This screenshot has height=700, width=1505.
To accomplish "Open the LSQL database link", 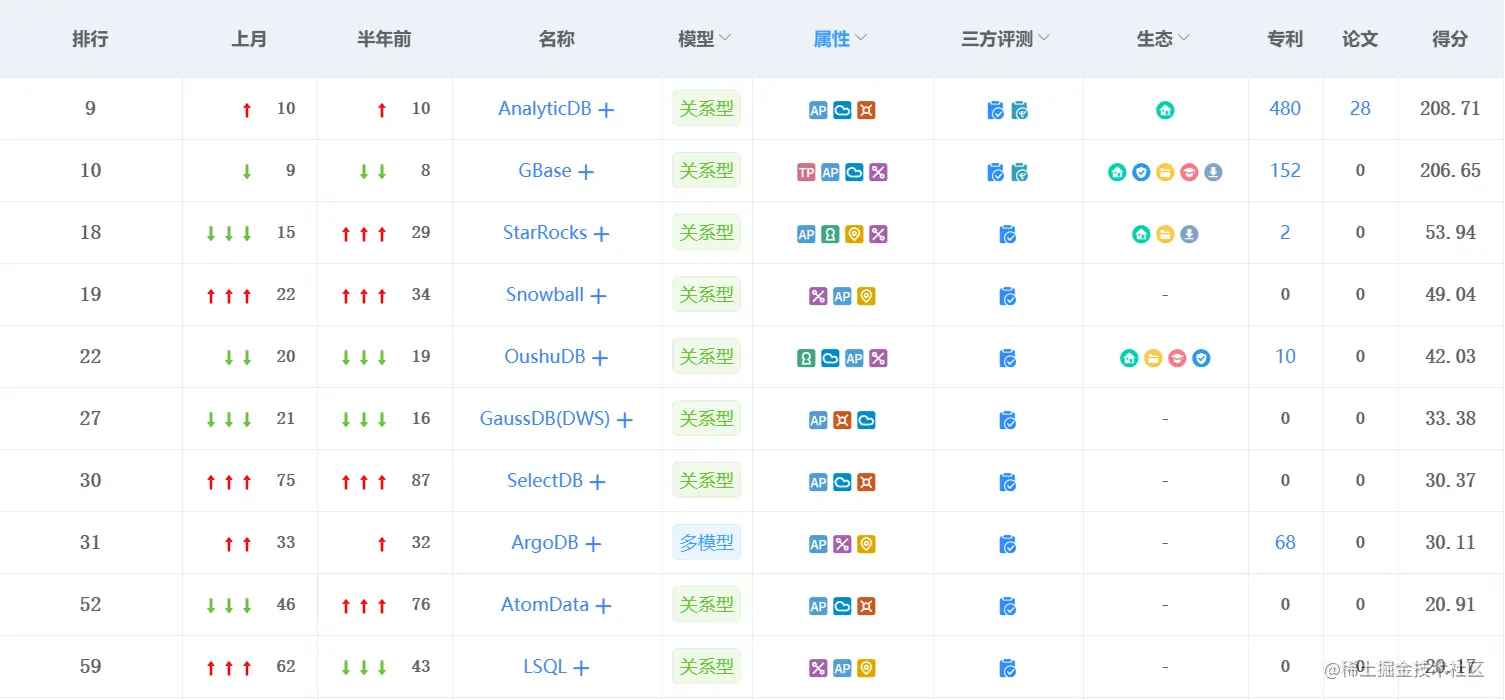I will (545, 667).
